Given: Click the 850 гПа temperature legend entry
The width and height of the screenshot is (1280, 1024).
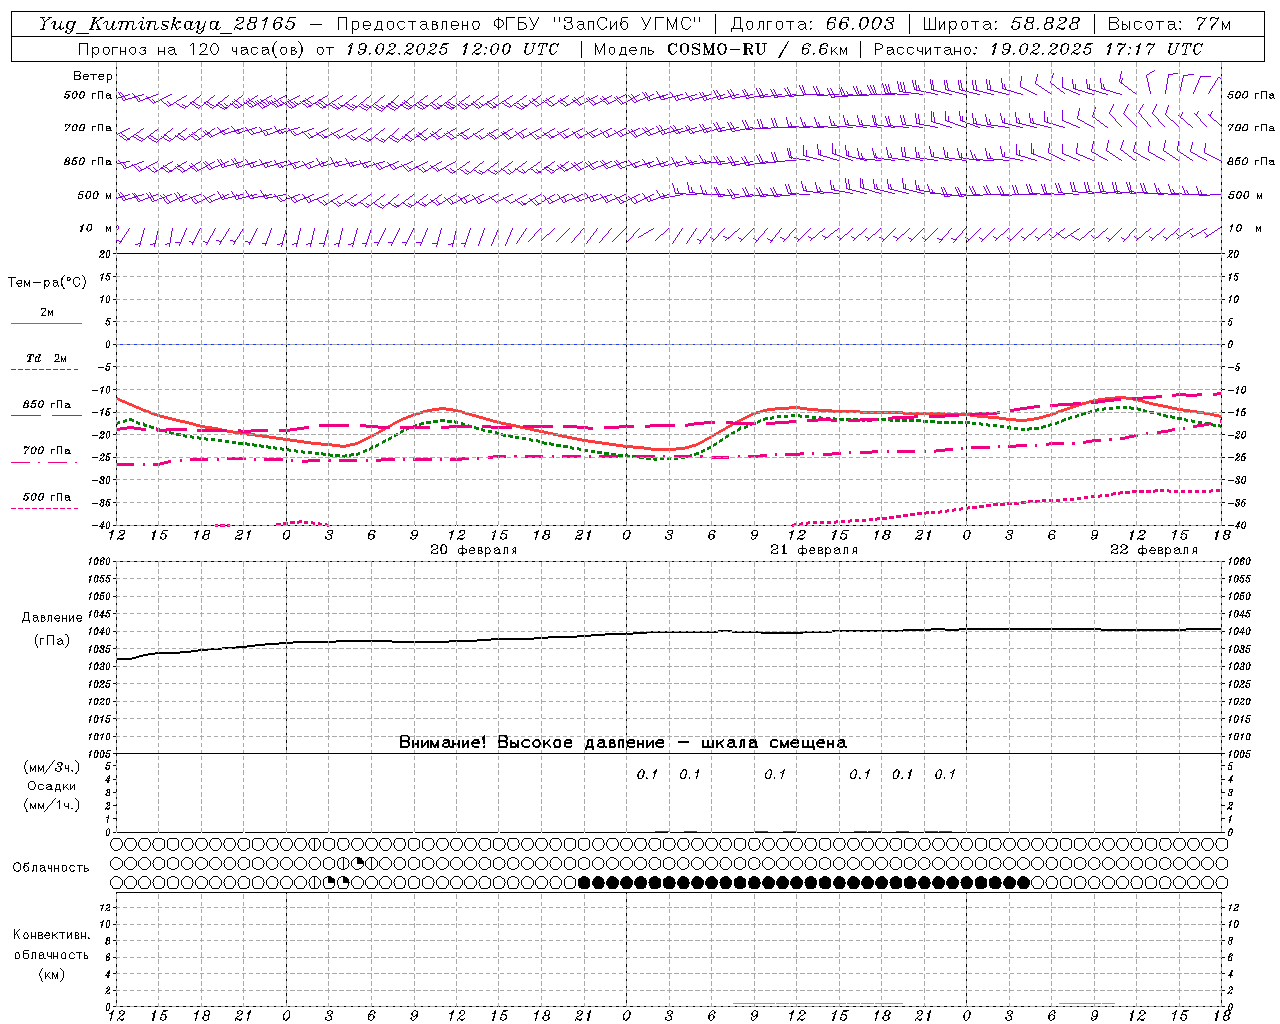Looking at the screenshot, I should [x=47, y=405].
